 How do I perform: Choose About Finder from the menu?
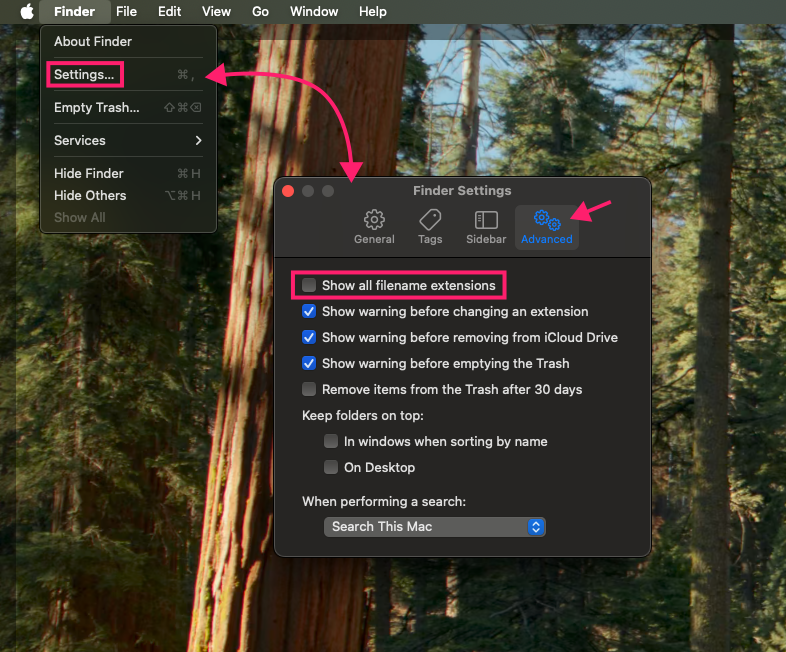click(x=128, y=42)
